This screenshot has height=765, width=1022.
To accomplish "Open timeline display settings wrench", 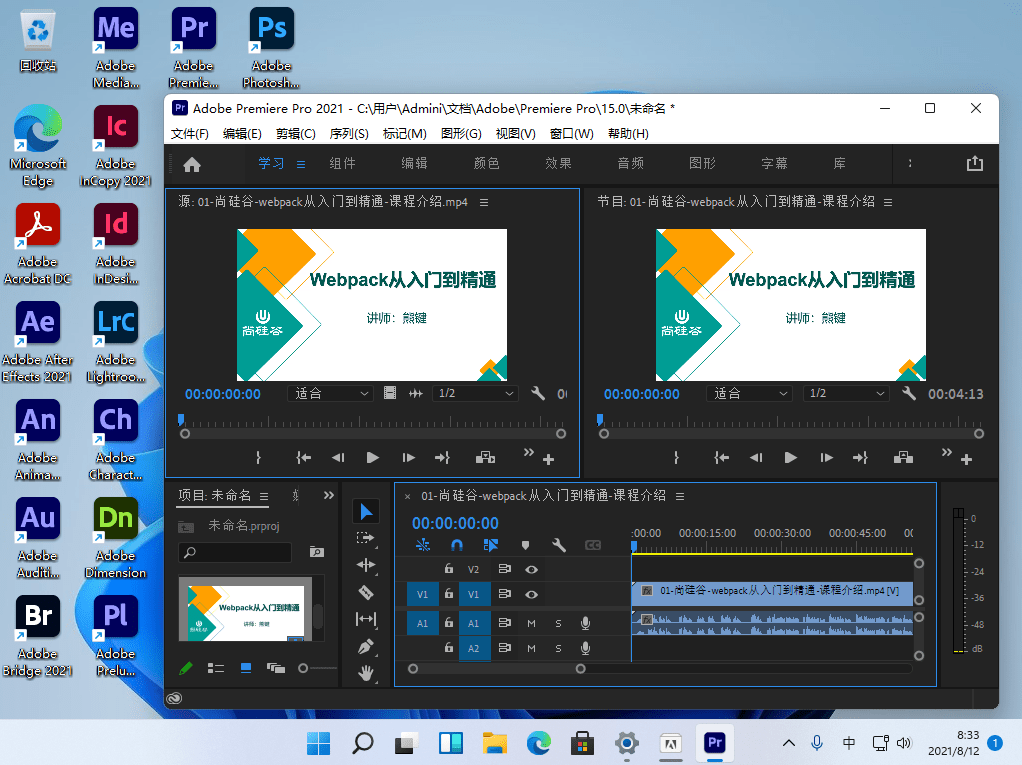I will 559,545.
